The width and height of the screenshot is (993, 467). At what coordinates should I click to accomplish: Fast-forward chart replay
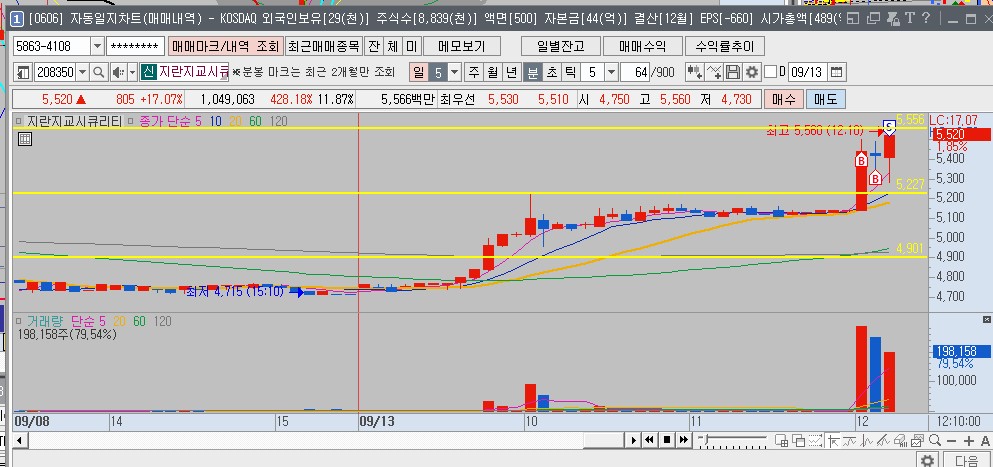684,440
